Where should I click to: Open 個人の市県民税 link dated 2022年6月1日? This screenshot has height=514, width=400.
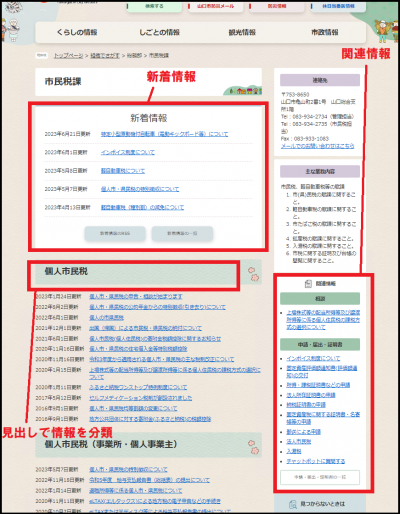point(106,318)
